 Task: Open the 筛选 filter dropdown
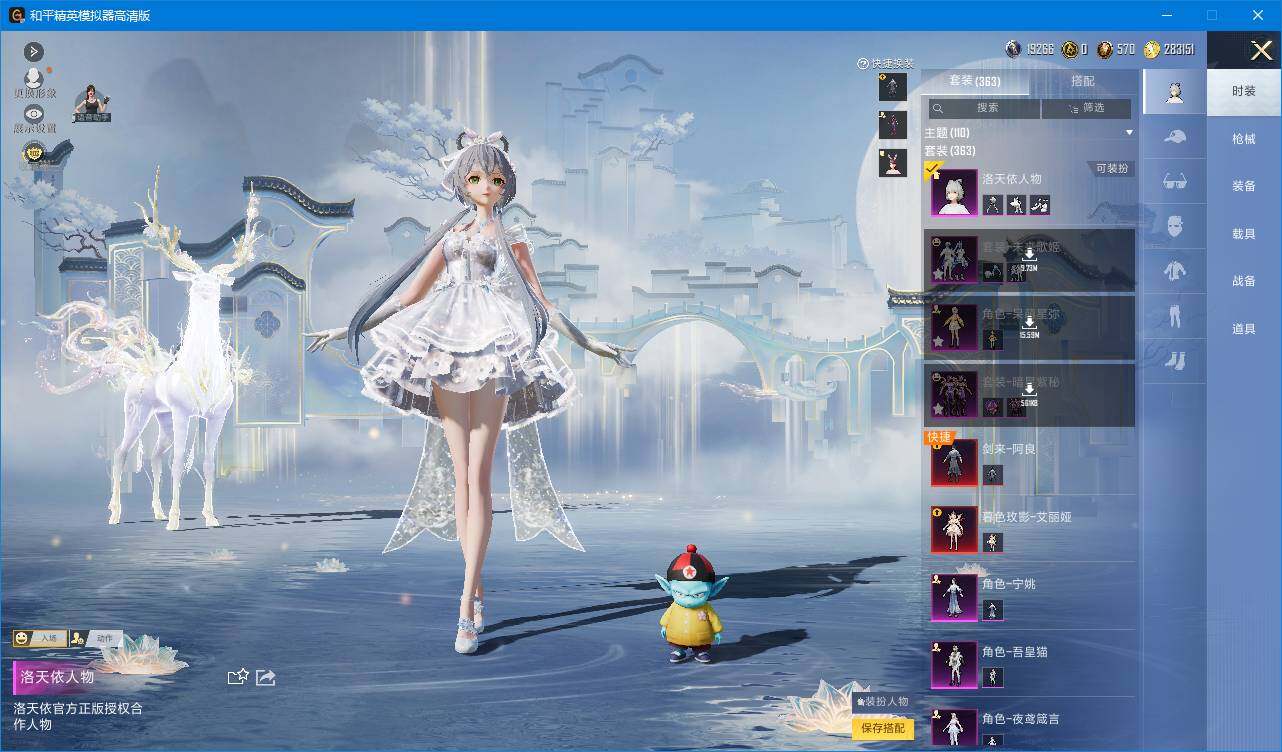[x=1086, y=107]
